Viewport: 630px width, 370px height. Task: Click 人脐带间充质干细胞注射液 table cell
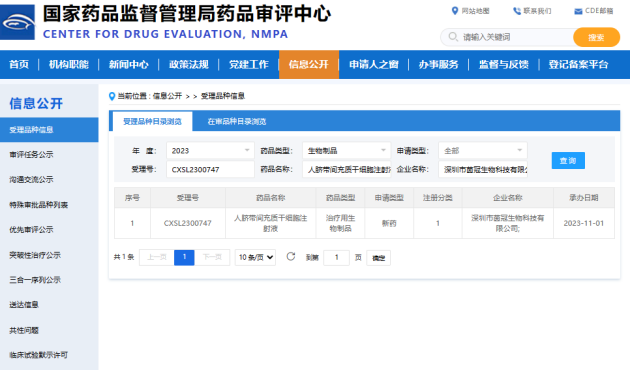(x=271, y=223)
